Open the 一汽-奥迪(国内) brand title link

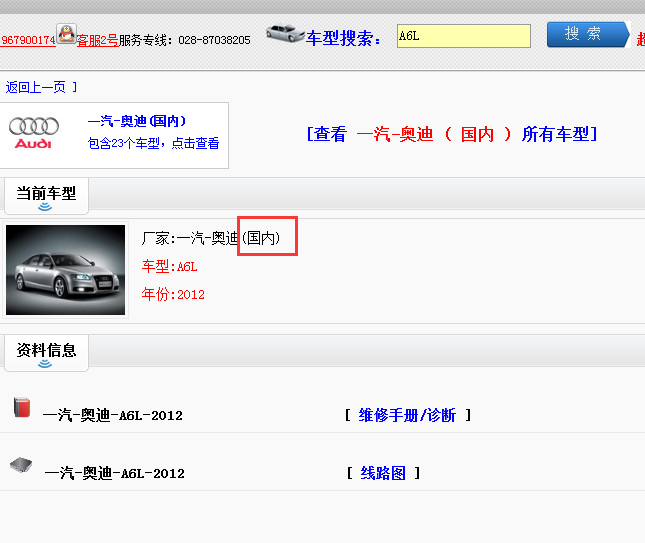click(137, 121)
